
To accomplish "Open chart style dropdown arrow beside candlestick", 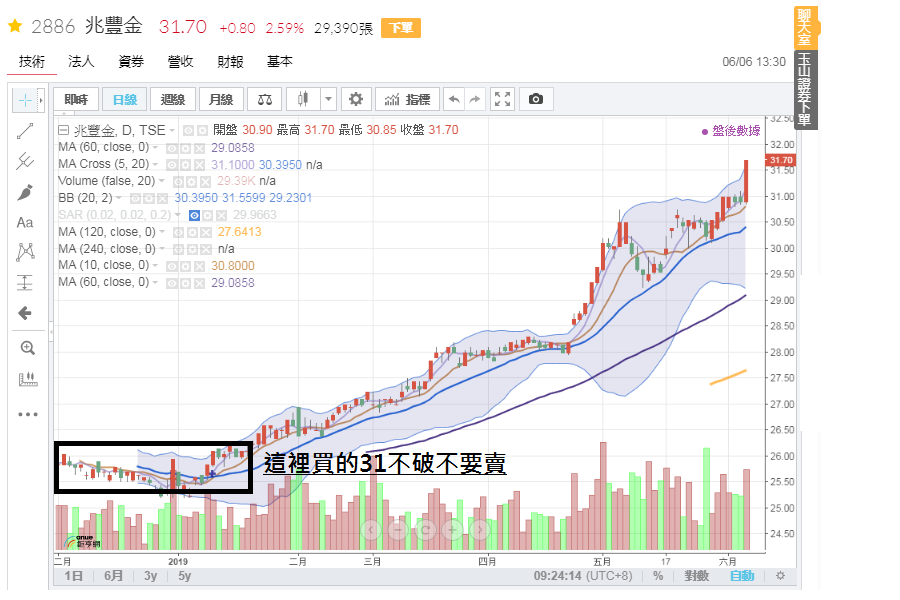I will click(x=328, y=99).
